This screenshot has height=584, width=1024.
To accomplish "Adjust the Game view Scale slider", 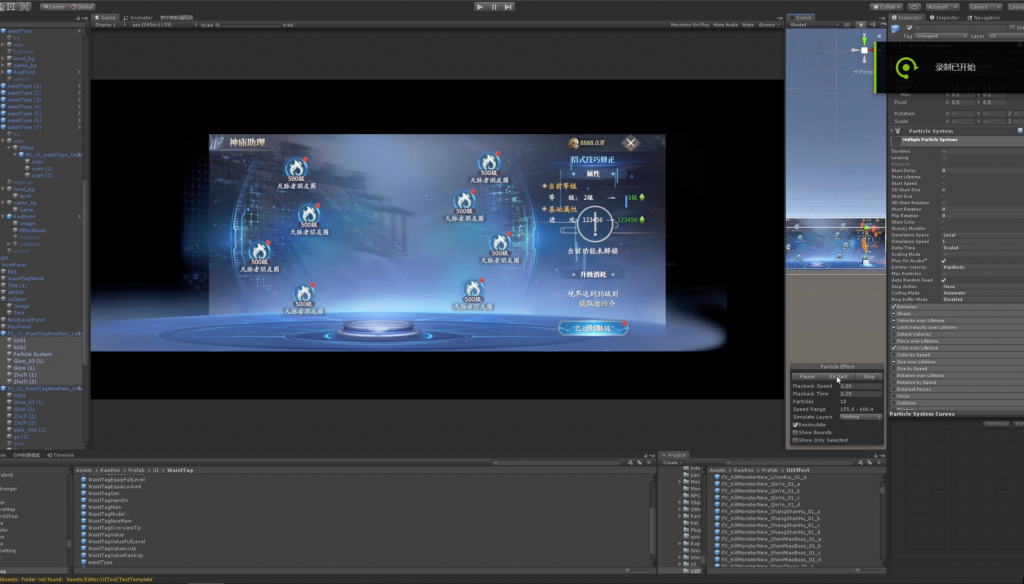I will [247, 25].
